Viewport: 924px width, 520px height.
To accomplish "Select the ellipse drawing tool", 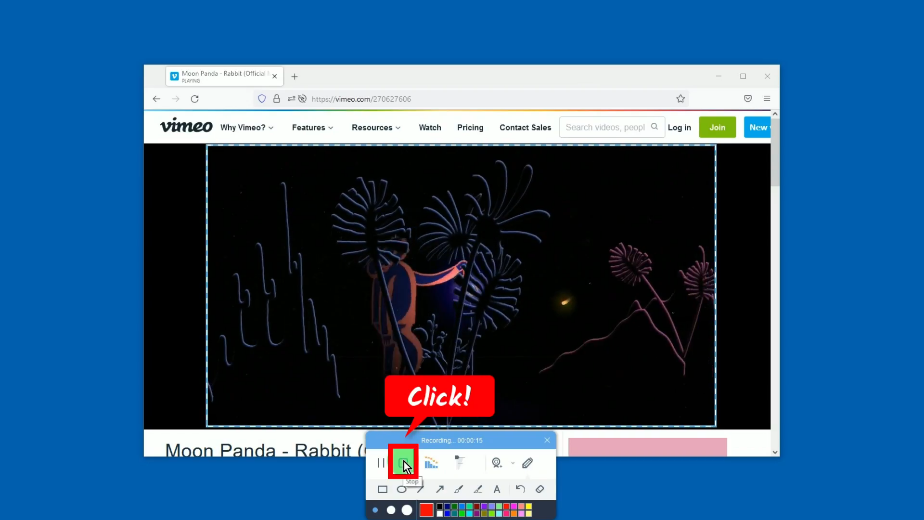I will pyautogui.click(x=401, y=489).
